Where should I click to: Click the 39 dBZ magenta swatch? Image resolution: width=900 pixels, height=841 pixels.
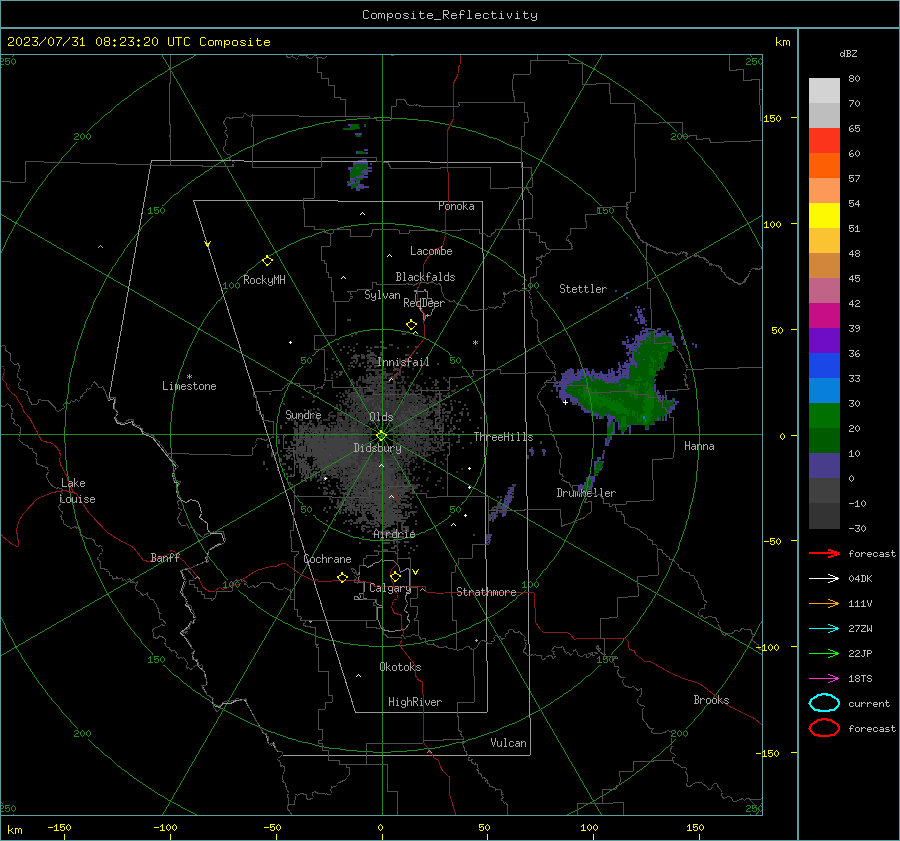(x=824, y=315)
